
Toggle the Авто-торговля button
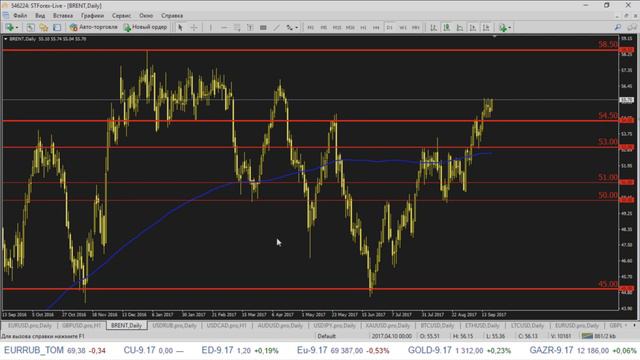point(93,27)
